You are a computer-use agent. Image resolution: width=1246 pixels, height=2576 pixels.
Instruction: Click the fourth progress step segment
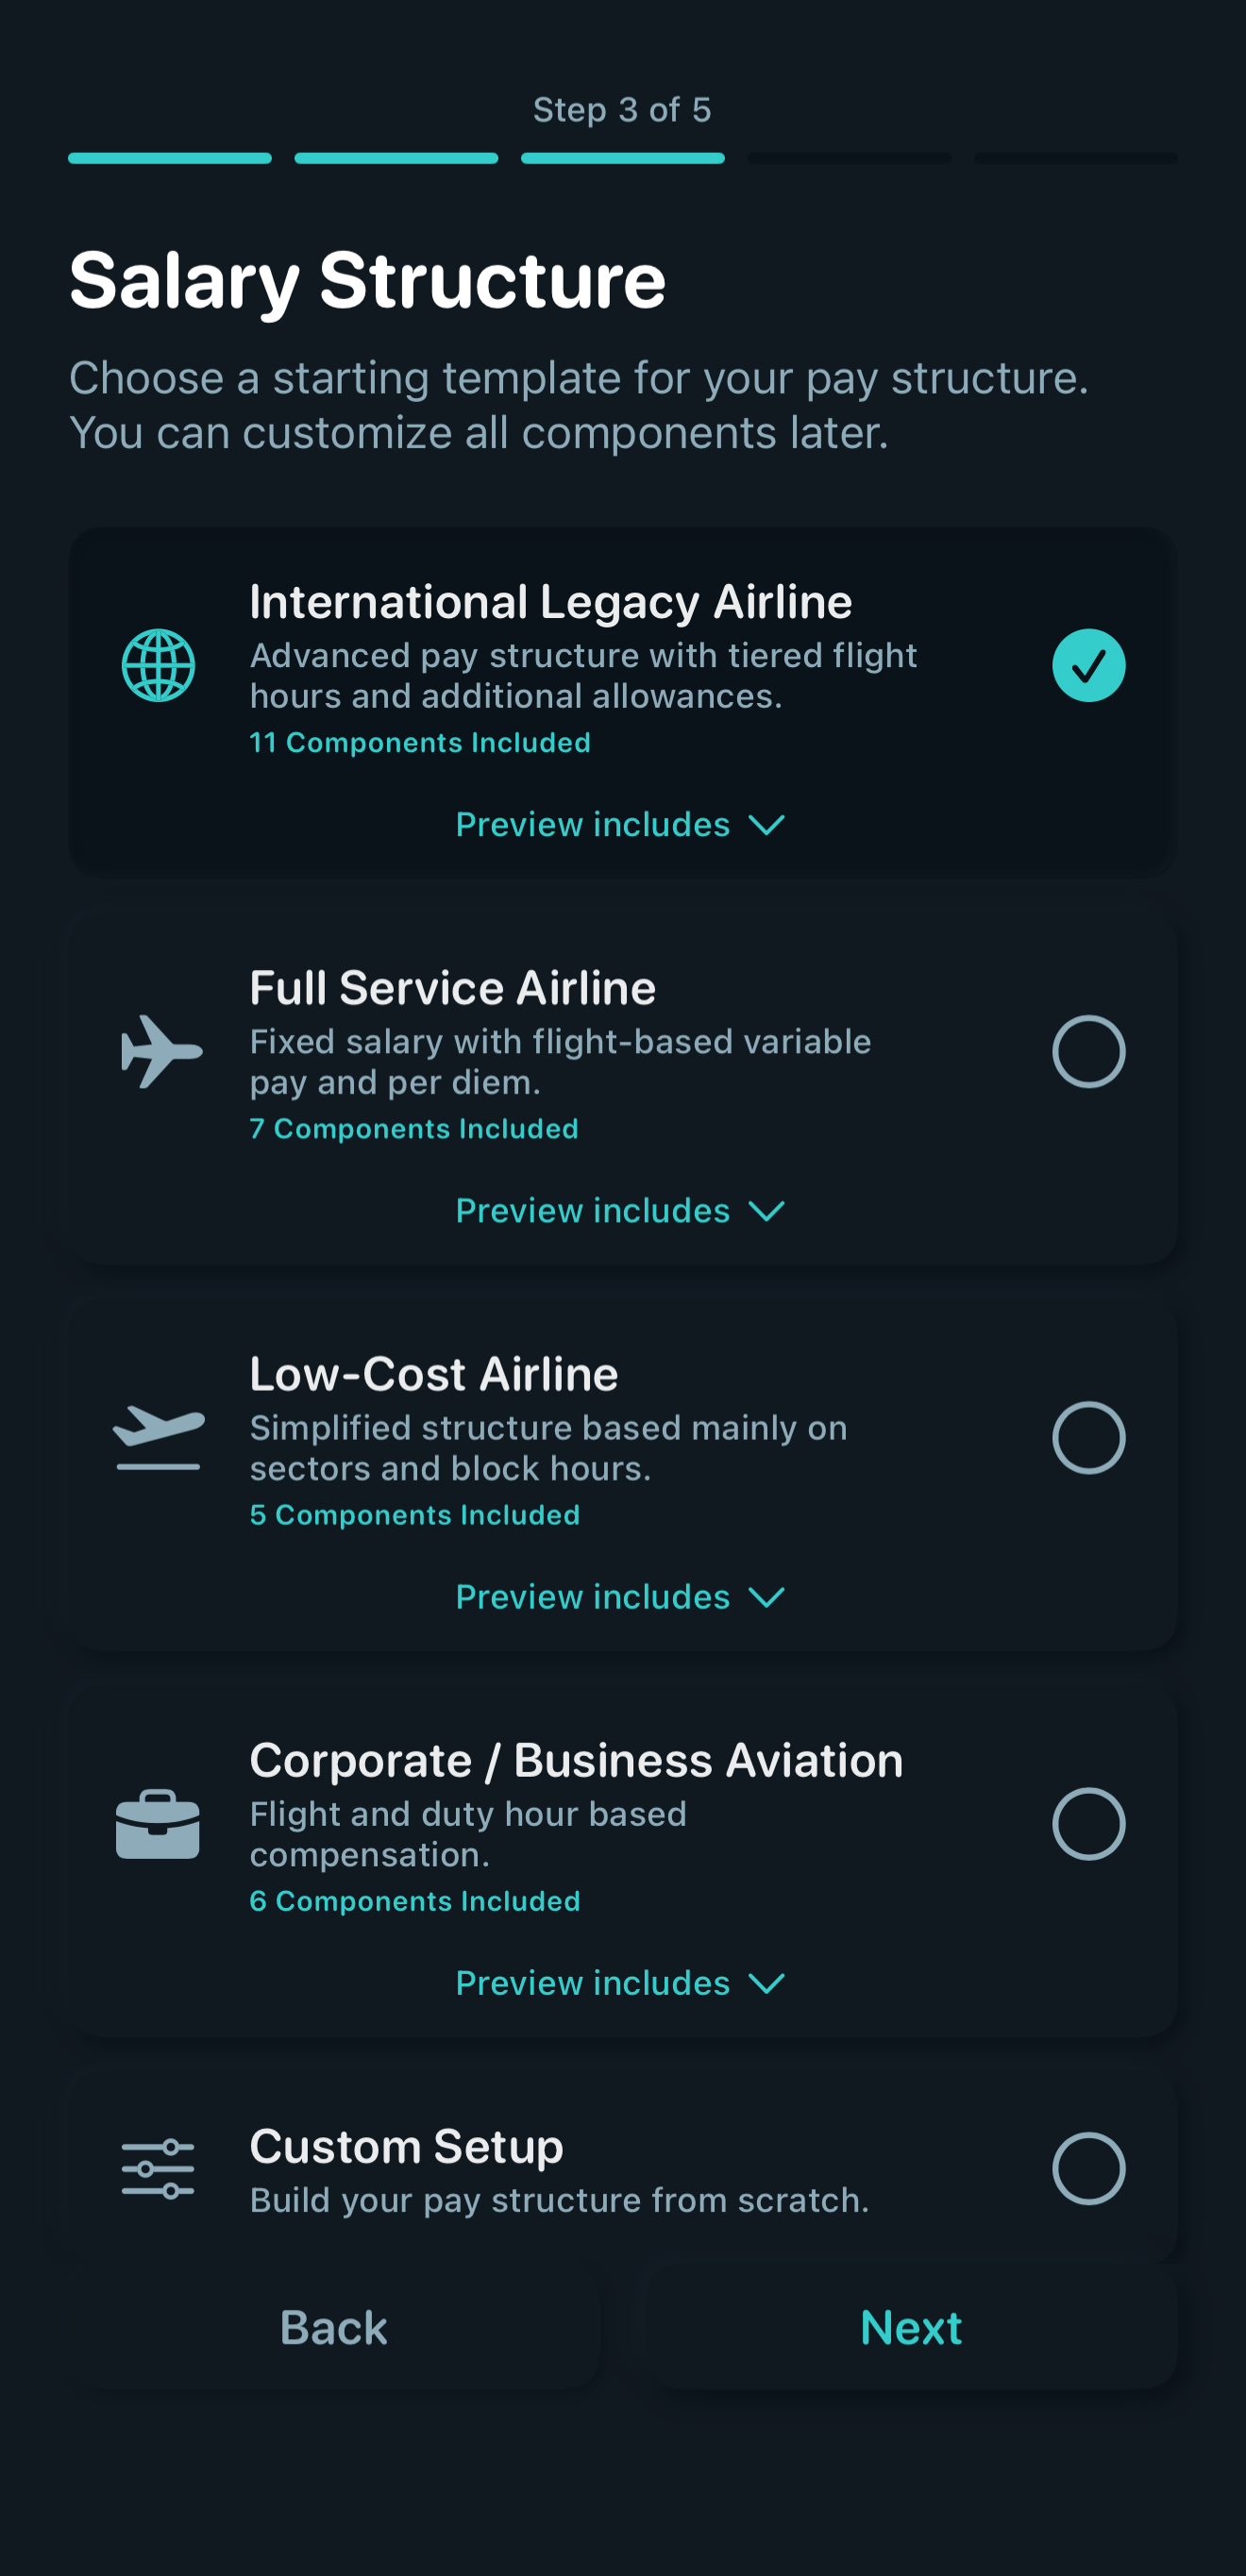pyautogui.click(x=849, y=158)
